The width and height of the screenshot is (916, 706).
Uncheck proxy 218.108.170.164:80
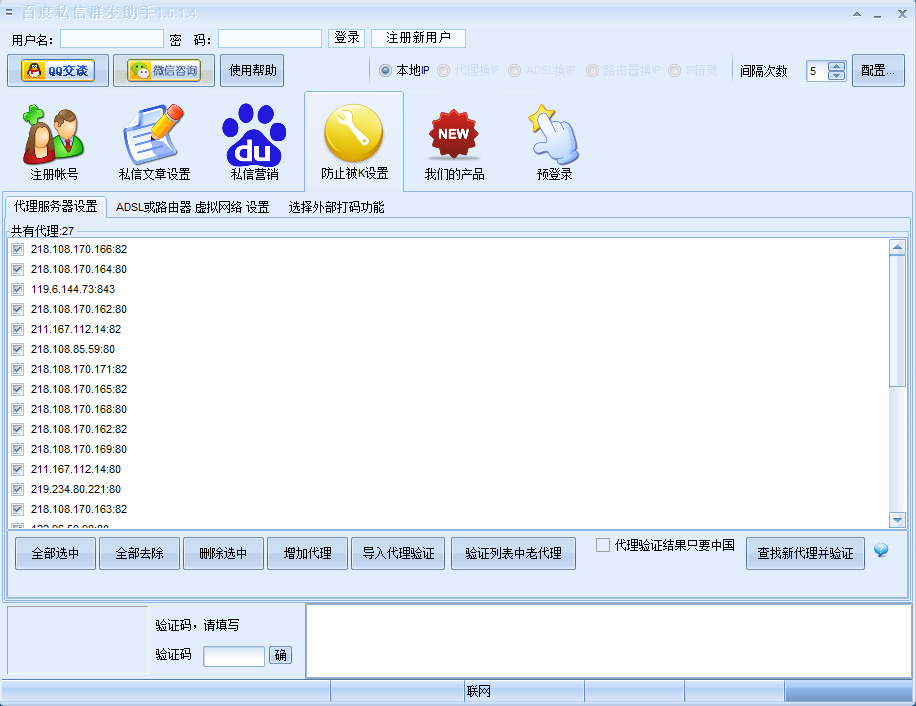tap(18, 269)
